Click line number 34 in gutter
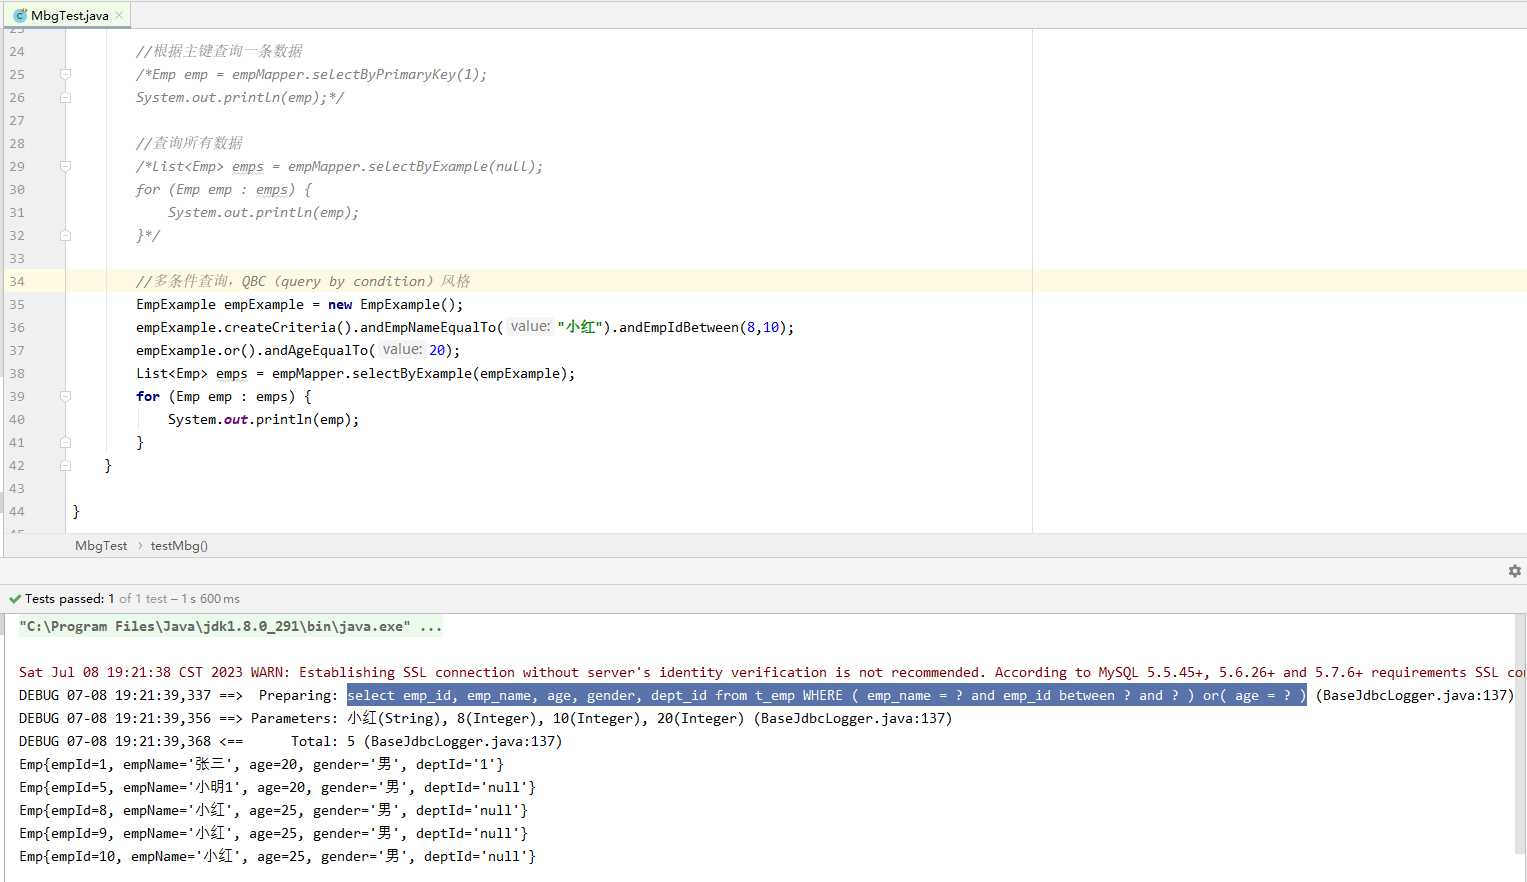 (17, 281)
